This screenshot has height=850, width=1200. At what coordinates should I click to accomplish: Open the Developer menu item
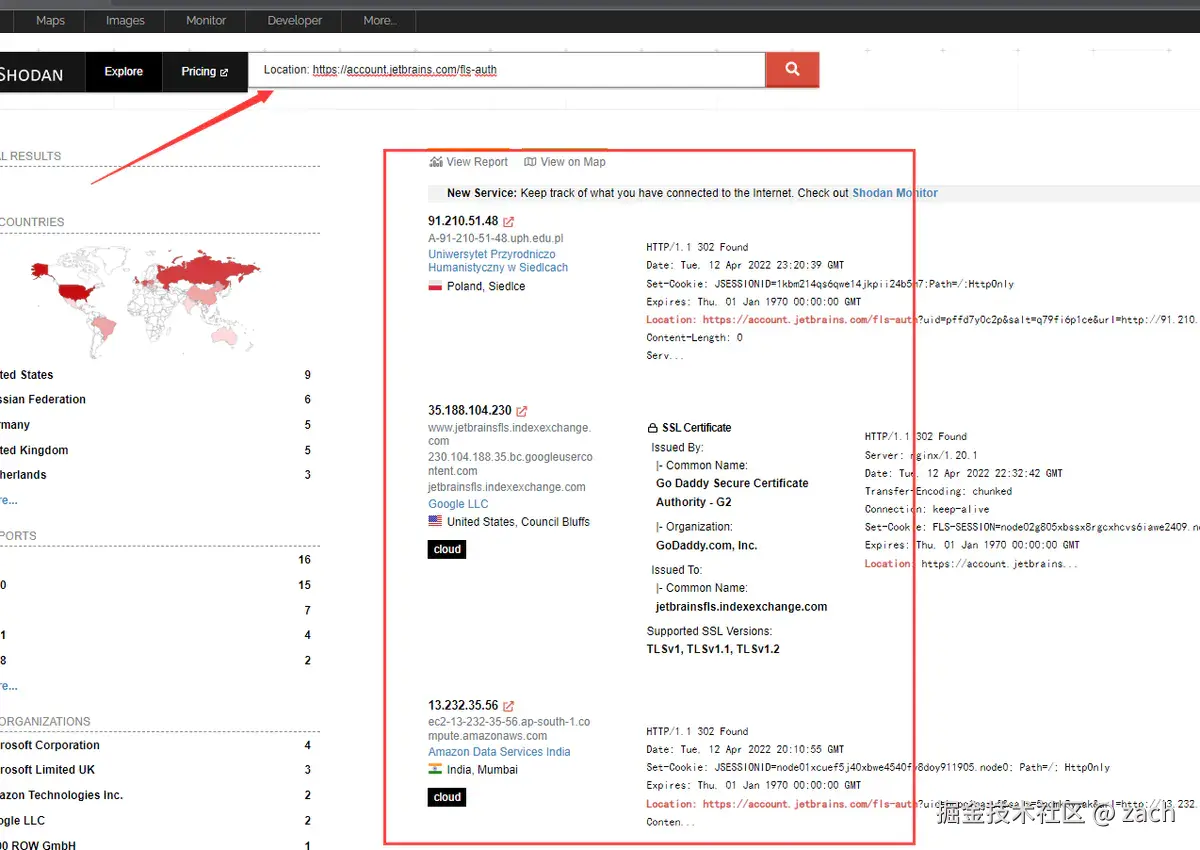[x=295, y=20]
